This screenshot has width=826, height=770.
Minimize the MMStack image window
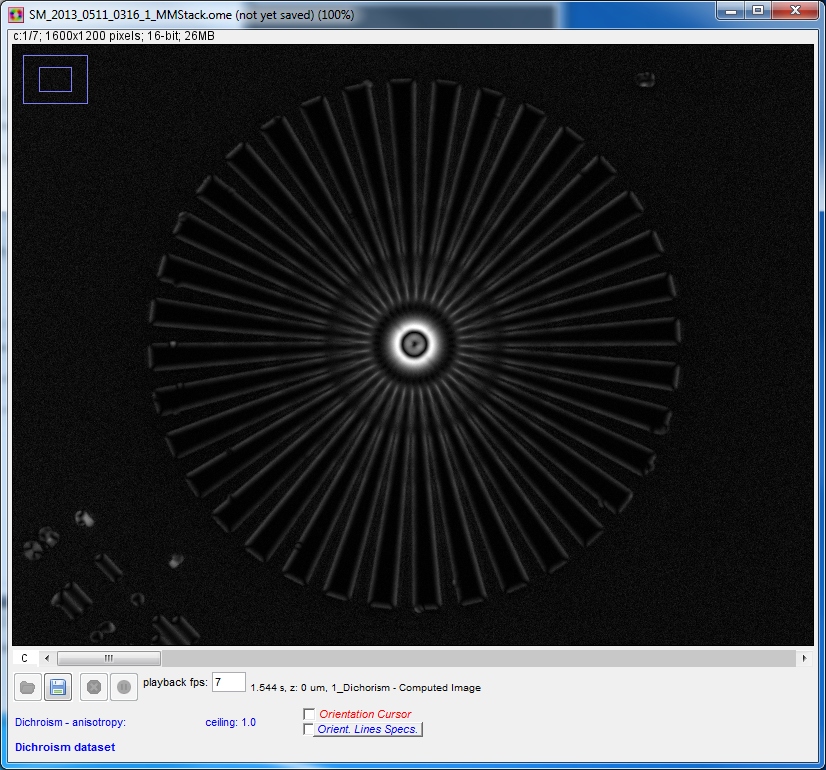click(x=732, y=11)
